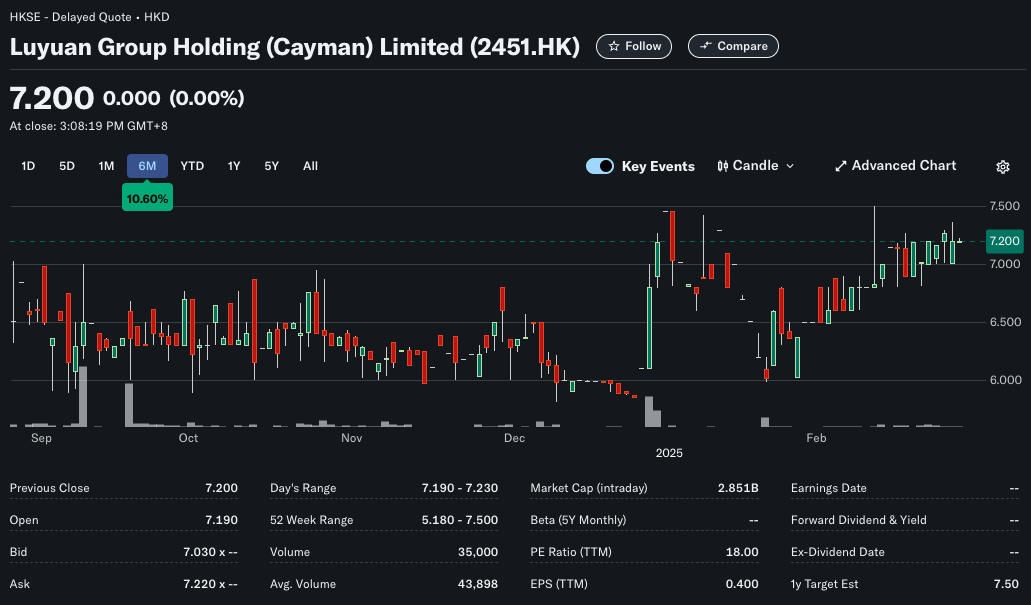The width and height of the screenshot is (1031, 605).
Task: Click Market Cap value 2.851B
Action: (738, 488)
